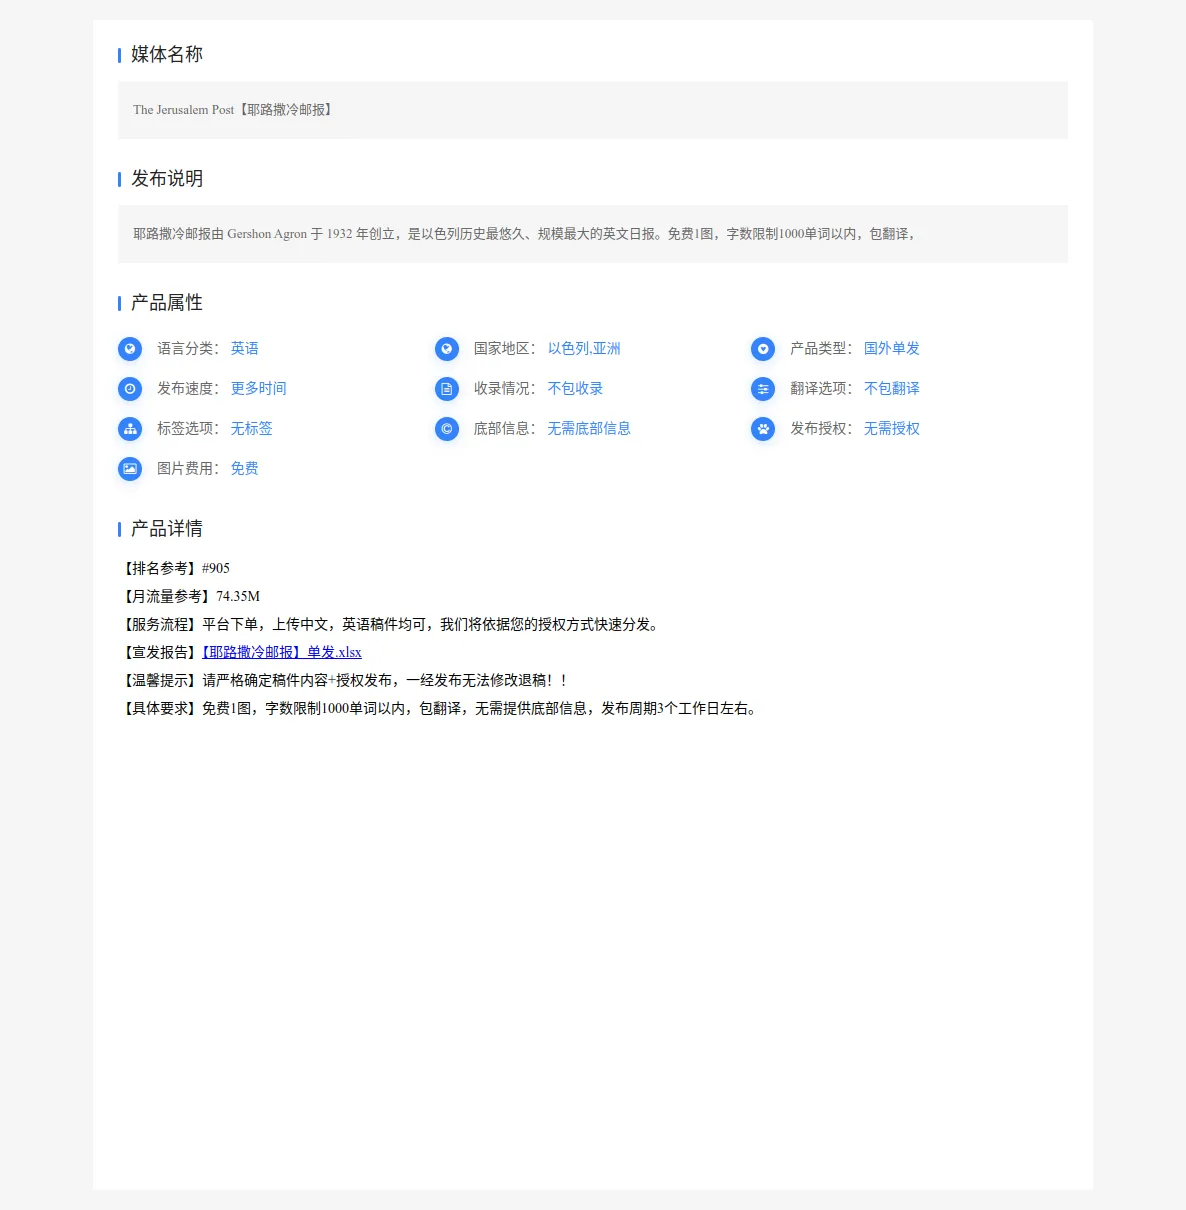
Task: Select the 国外单发 product type value
Action: click(x=892, y=348)
